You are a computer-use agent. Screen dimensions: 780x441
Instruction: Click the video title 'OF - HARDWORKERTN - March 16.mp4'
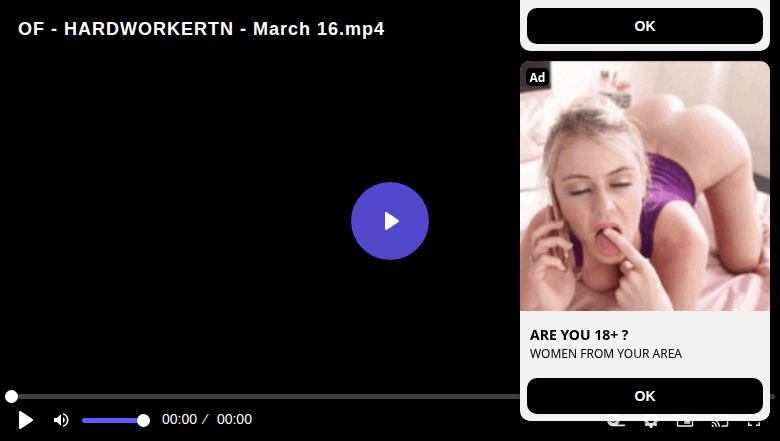click(x=201, y=29)
